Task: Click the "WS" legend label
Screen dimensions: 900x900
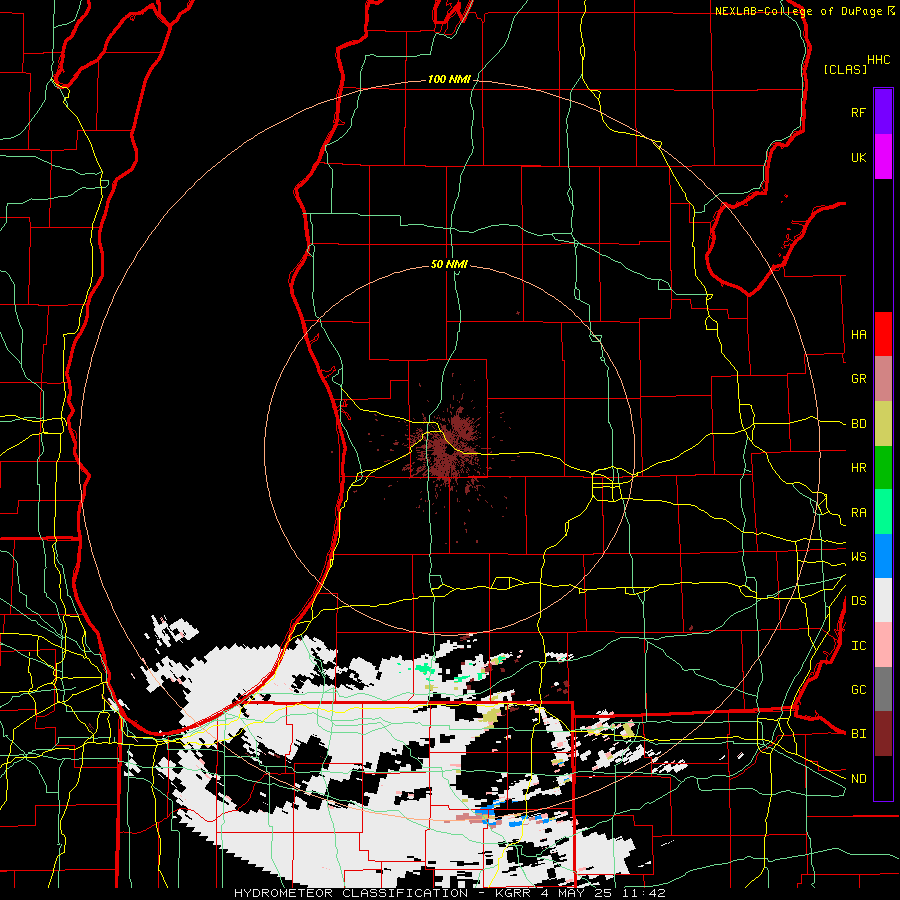Action: point(858,556)
